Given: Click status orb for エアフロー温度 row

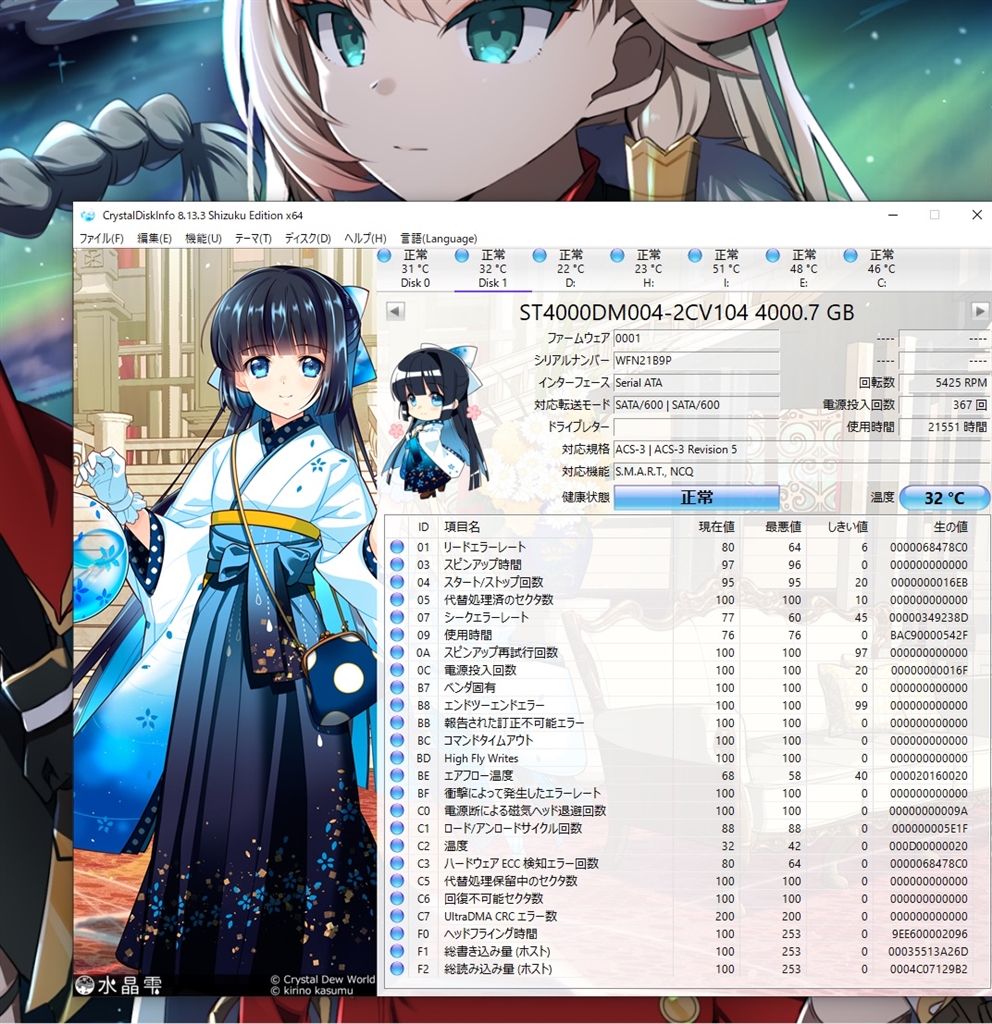Looking at the screenshot, I should click(x=397, y=776).
